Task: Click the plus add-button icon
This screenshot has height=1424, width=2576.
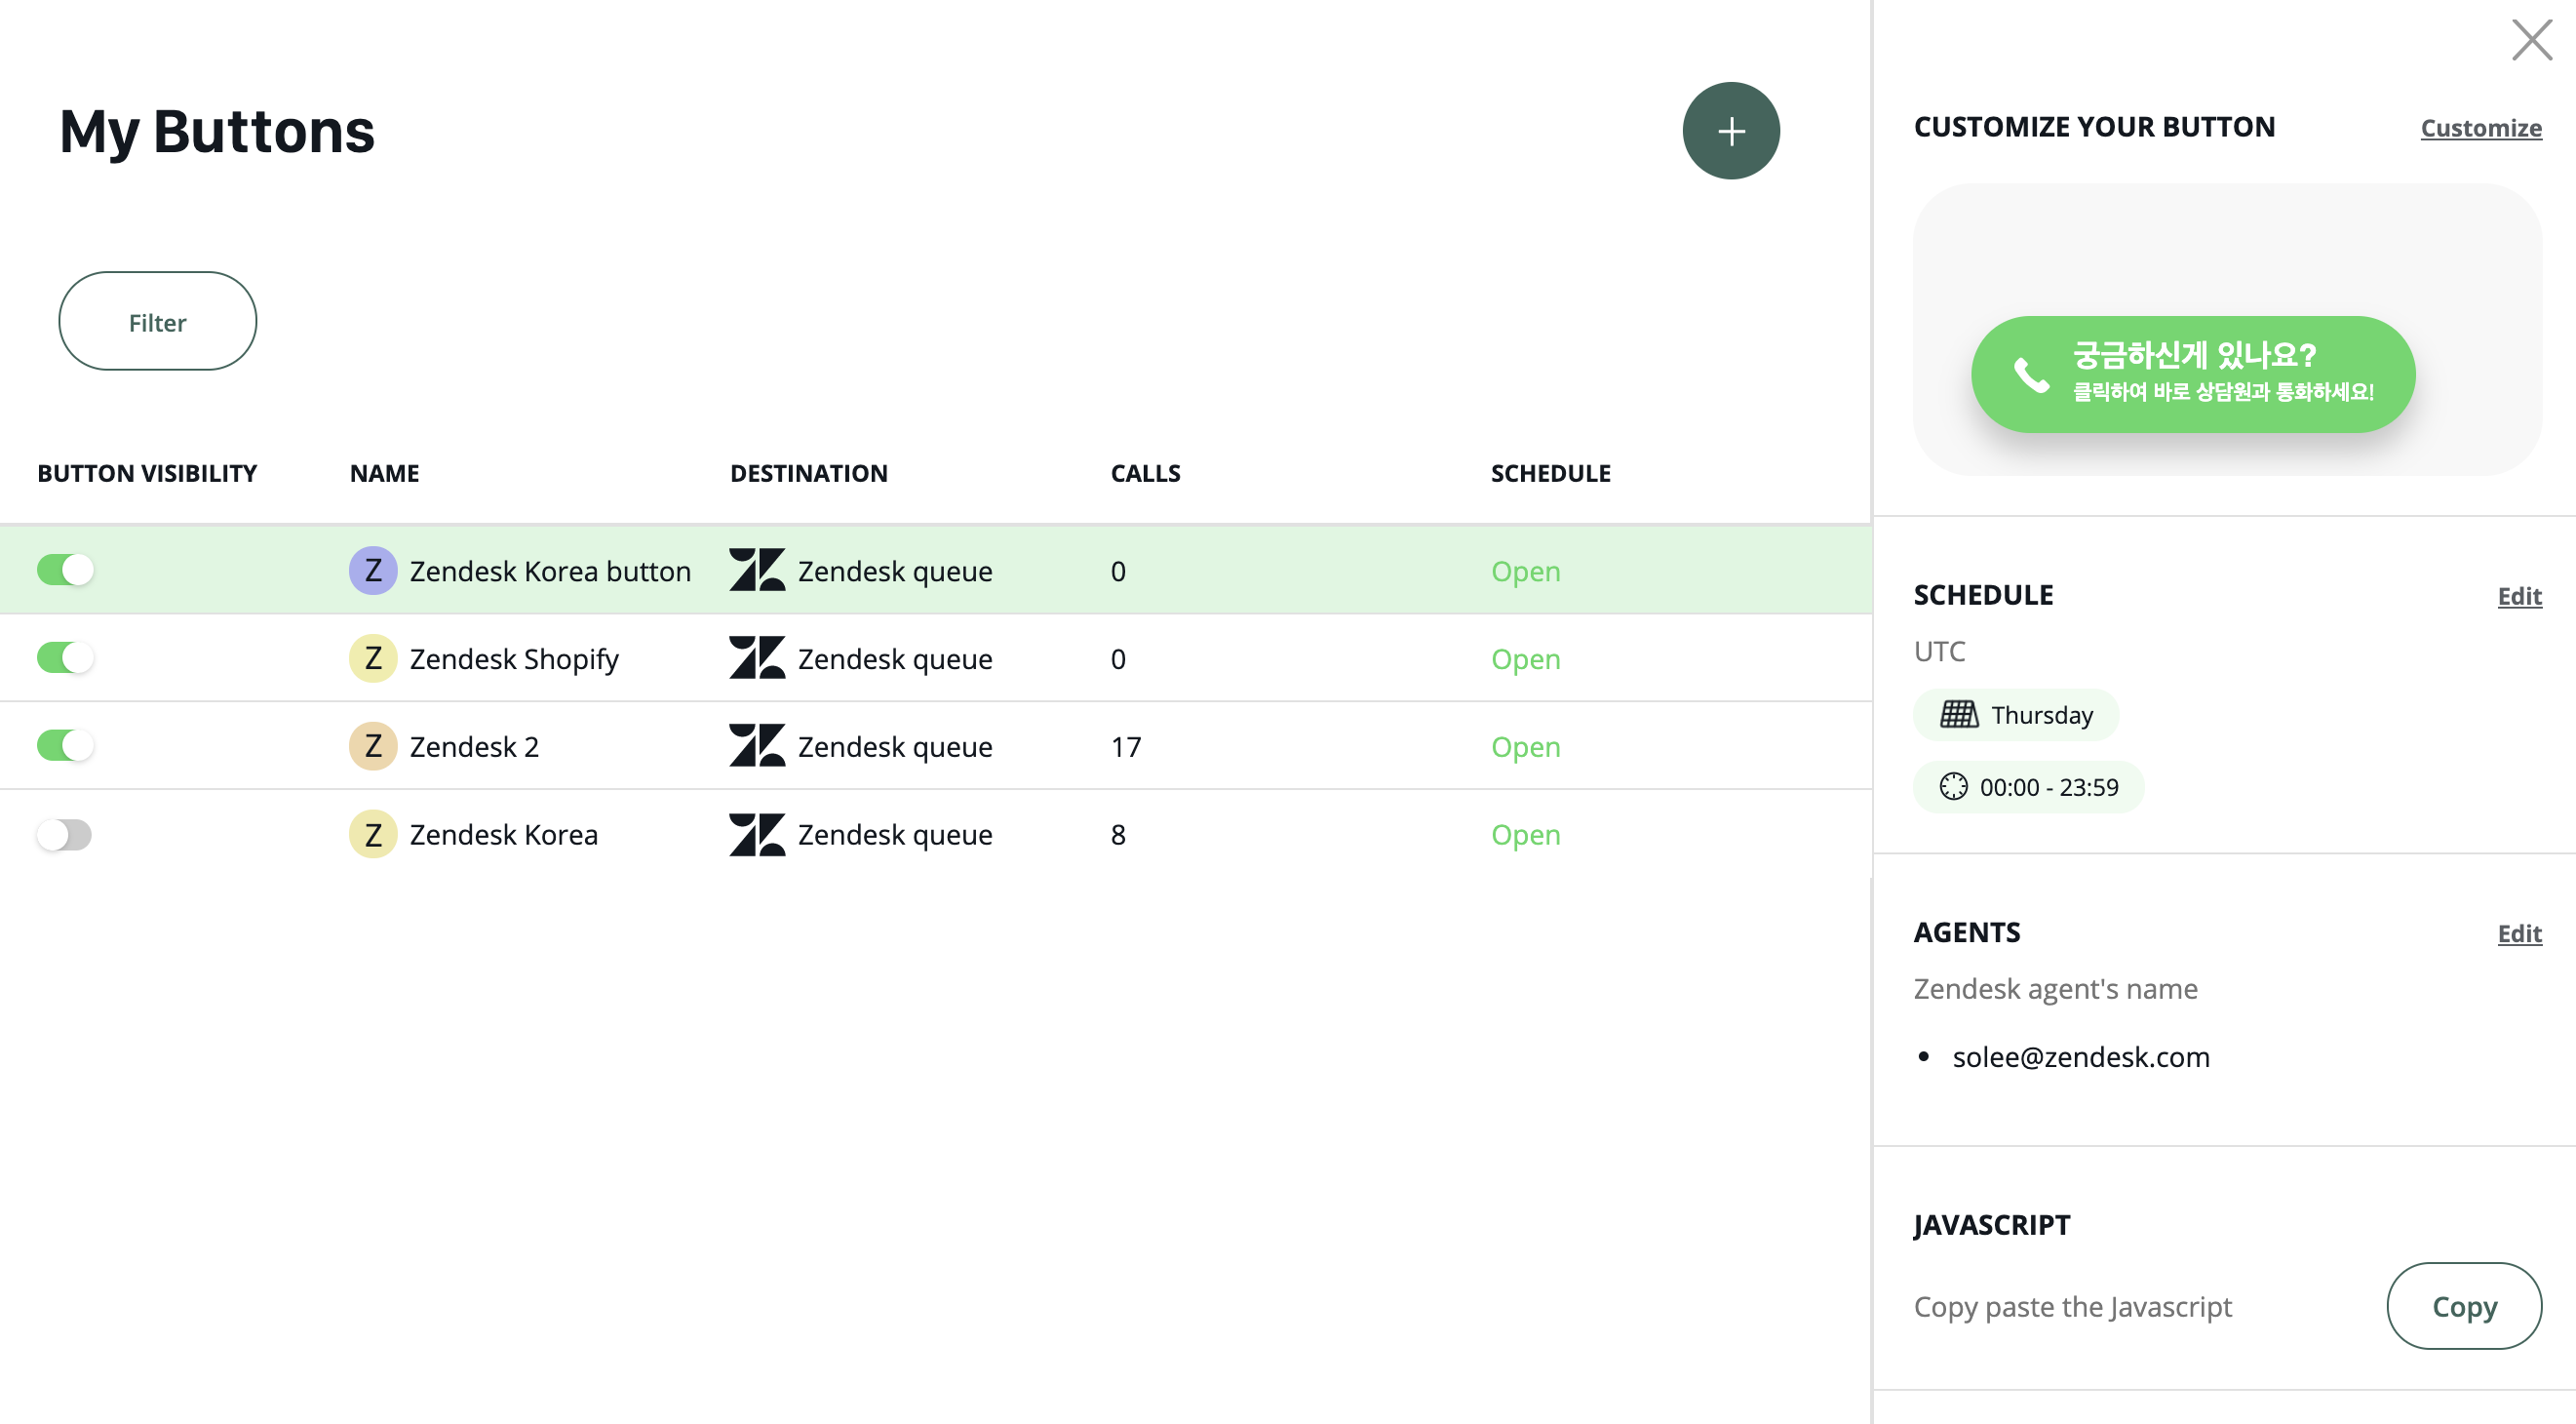Action: [x=1731, y=131]
